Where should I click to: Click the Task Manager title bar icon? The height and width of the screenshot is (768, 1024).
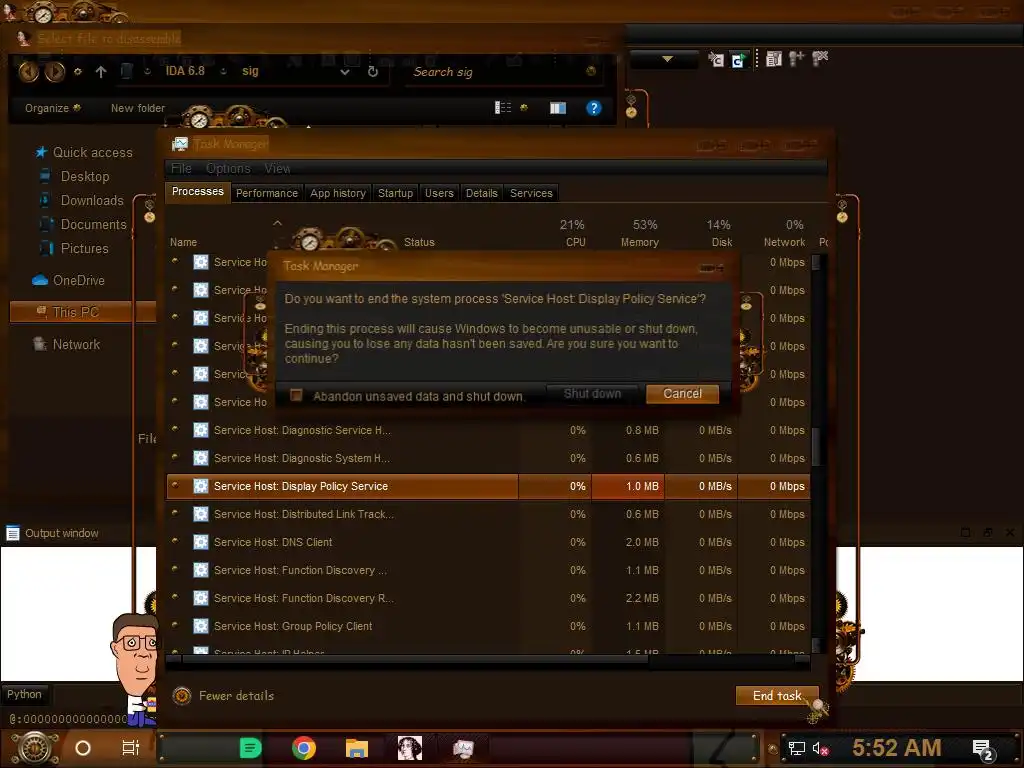click(180, 144)
